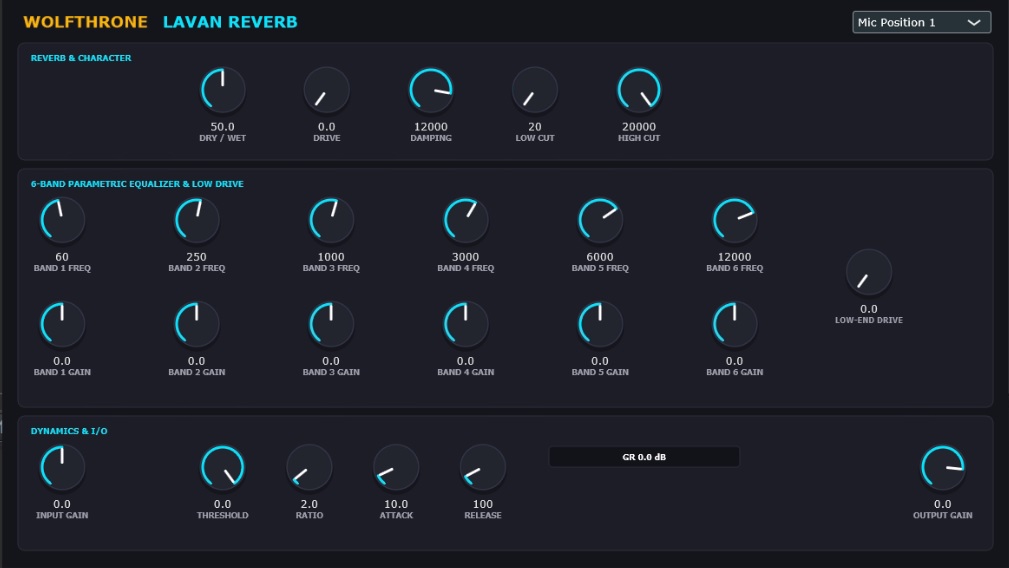Click the LAVAN REVERB title
Screen dimensions: 1009x568
click(x=230, y=22)
